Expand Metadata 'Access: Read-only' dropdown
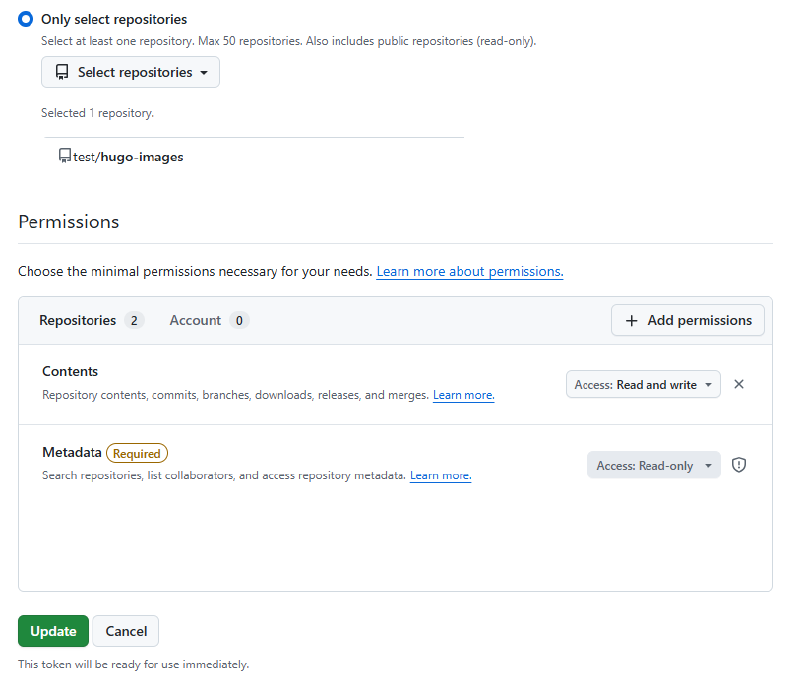The width and height of the screenshot is (800, 696). [653, 465]
